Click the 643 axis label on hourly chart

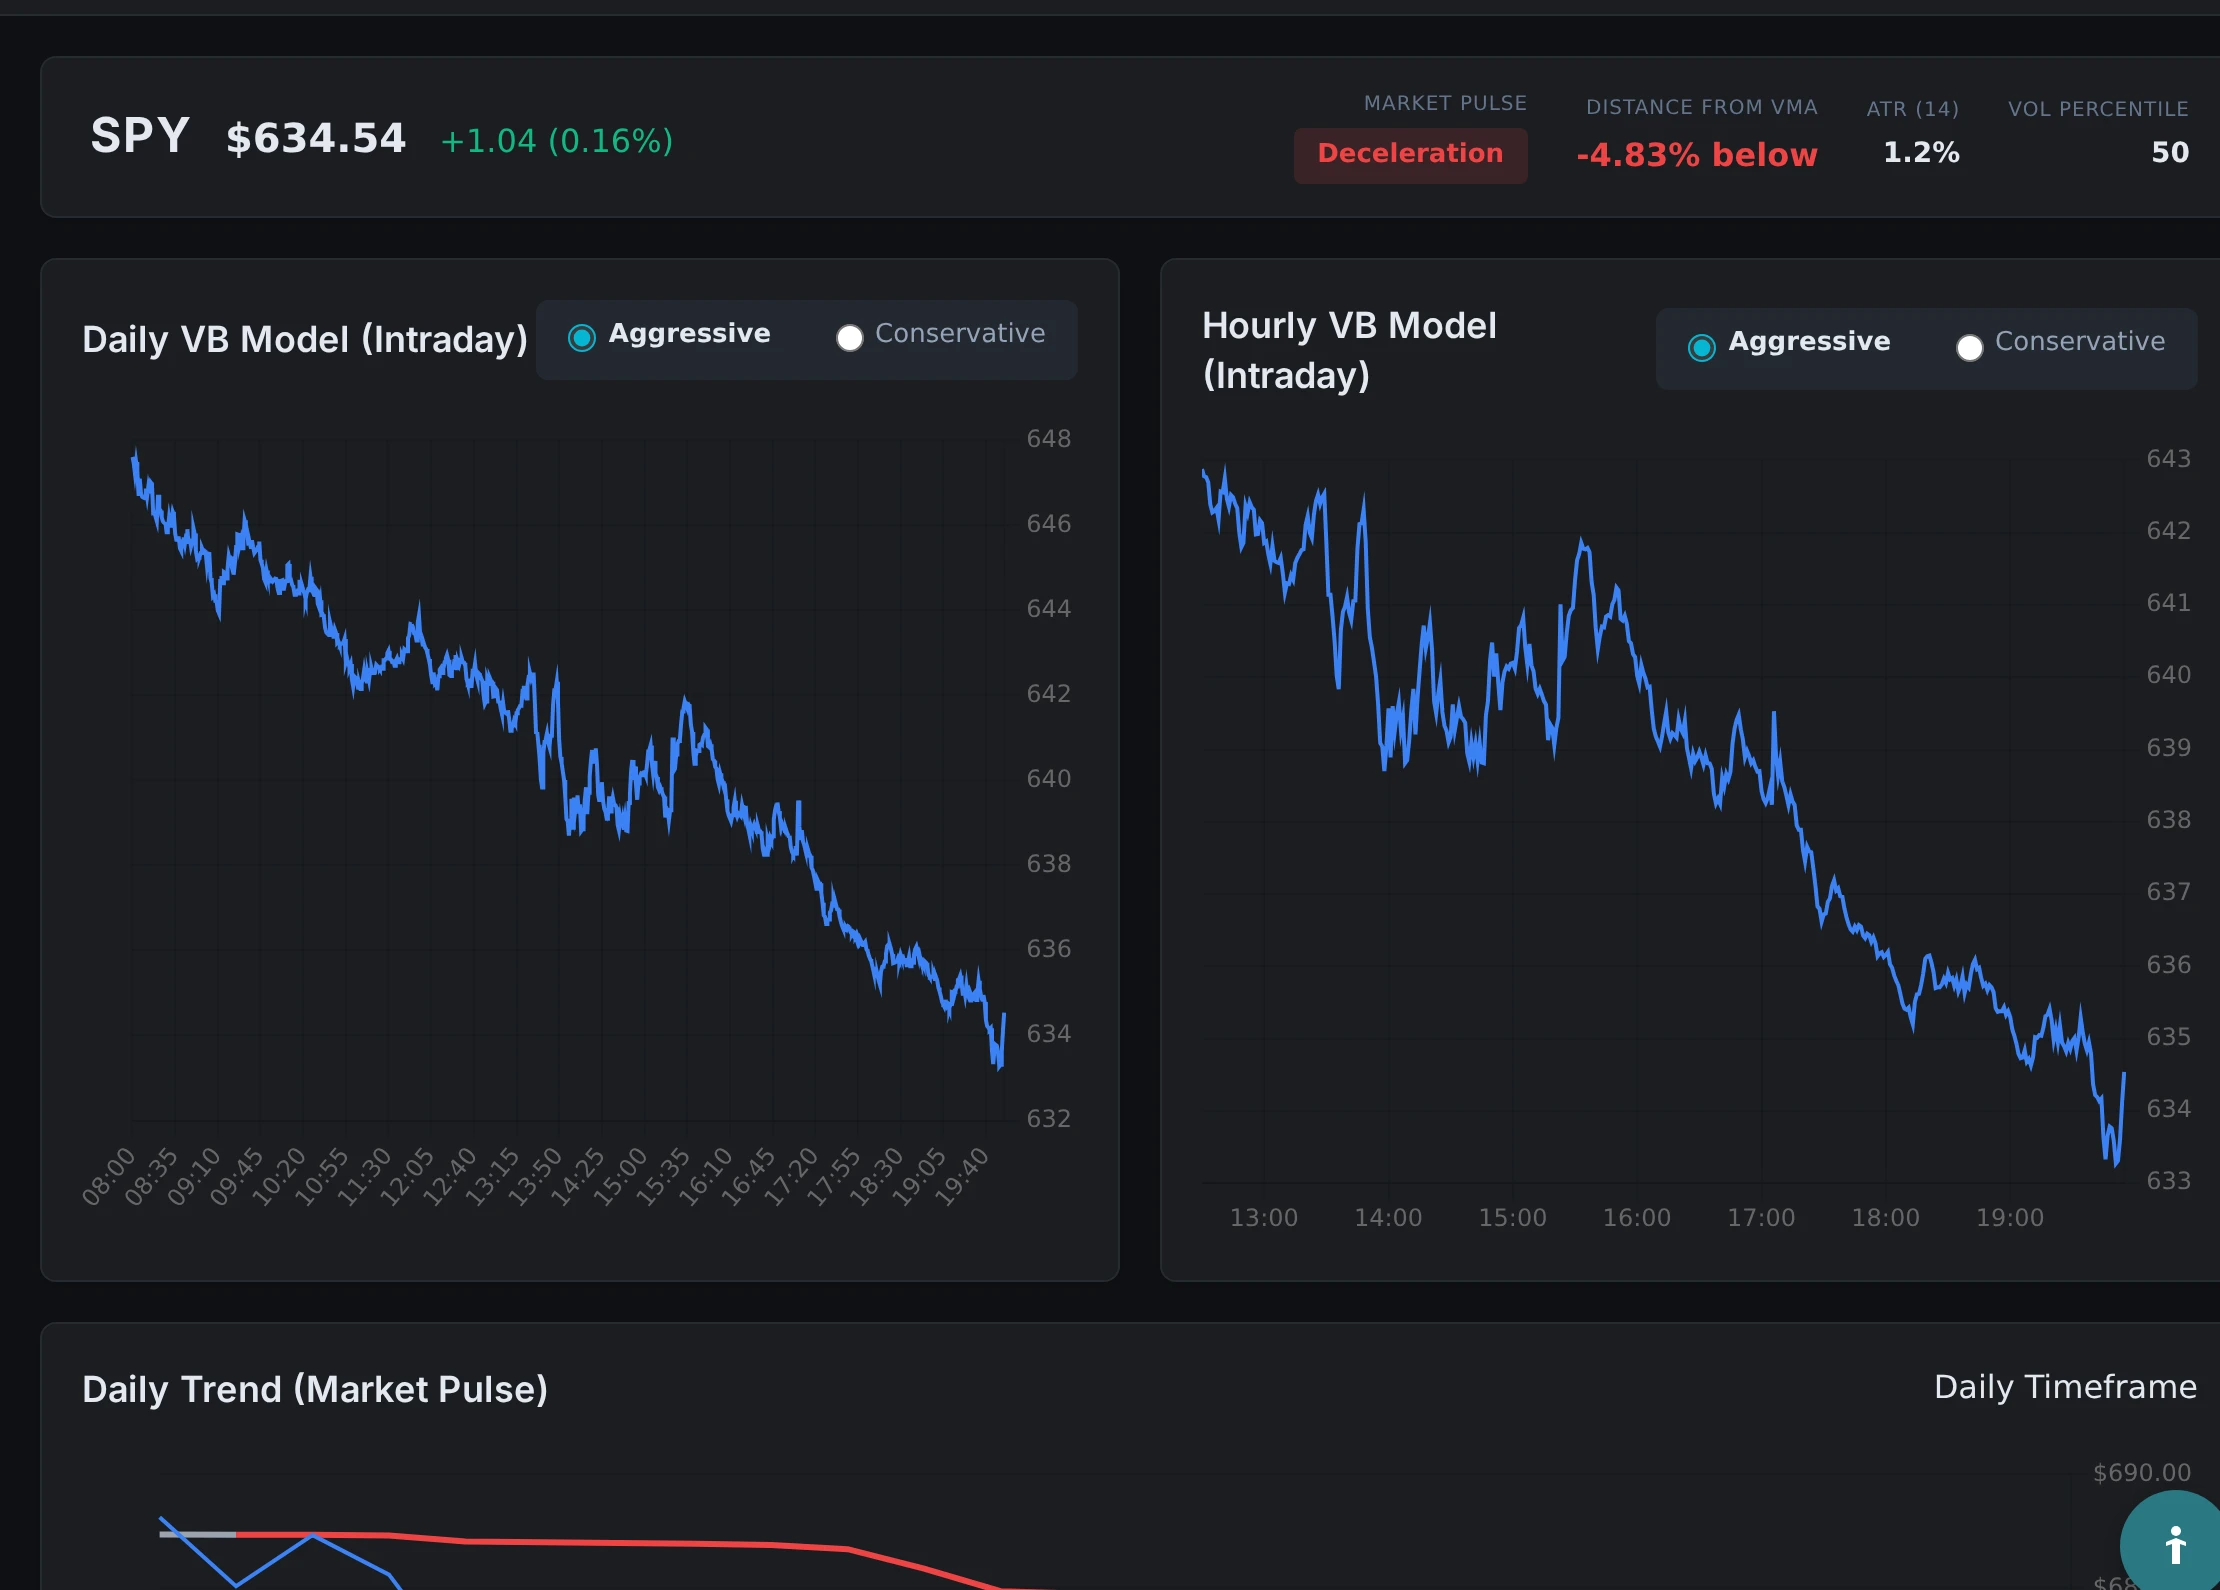(x=2169, y=459)
